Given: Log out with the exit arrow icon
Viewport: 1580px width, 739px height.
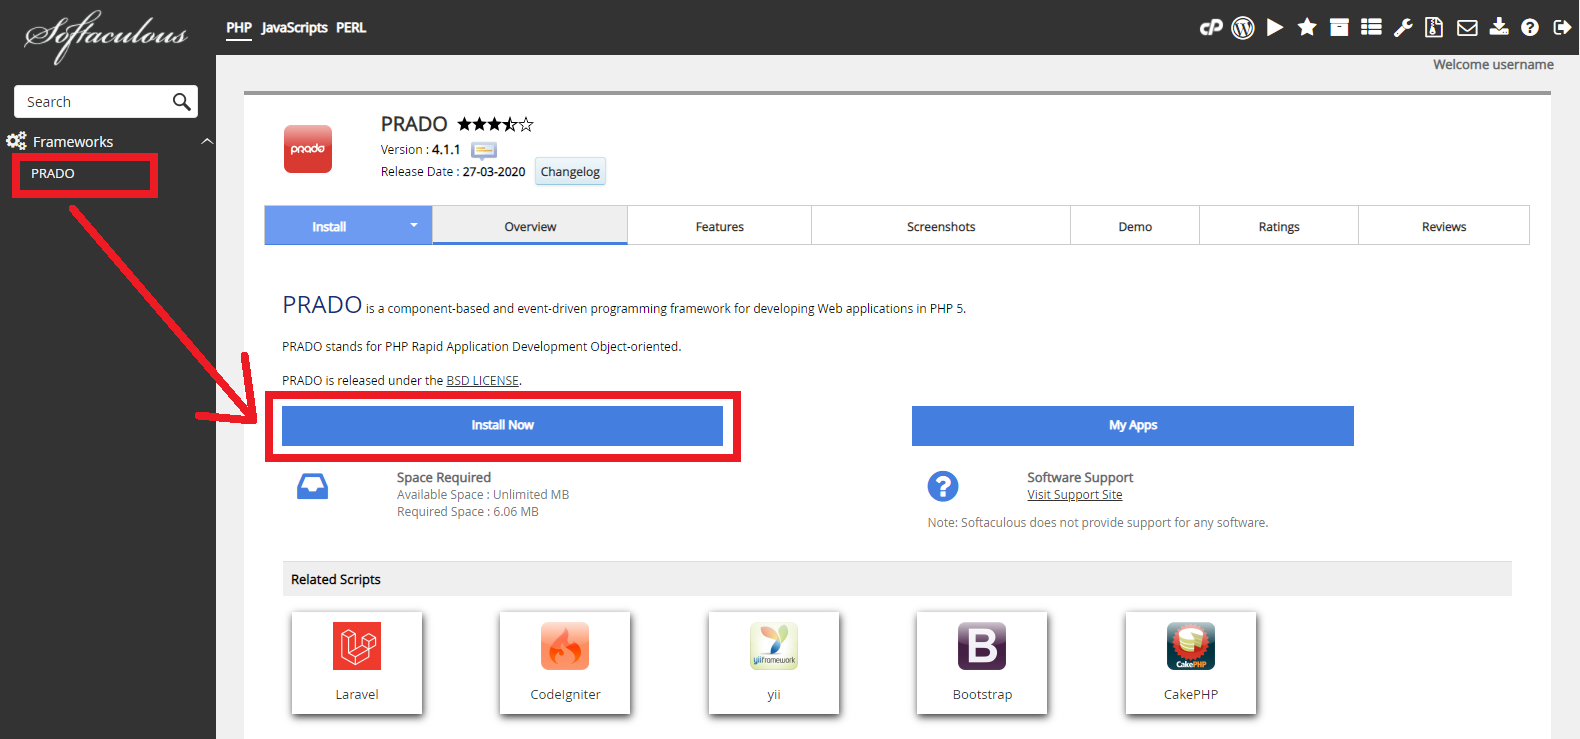Looking at the screenshot, I should coord(1562,28).
